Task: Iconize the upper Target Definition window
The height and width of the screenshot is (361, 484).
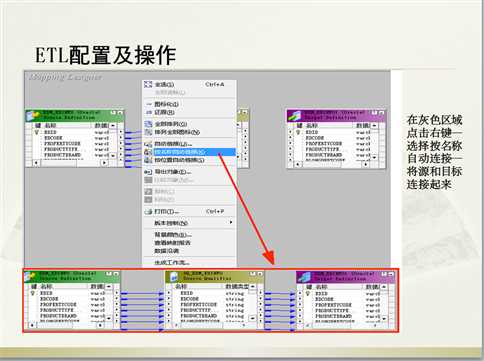Action: tap(375, 113)
